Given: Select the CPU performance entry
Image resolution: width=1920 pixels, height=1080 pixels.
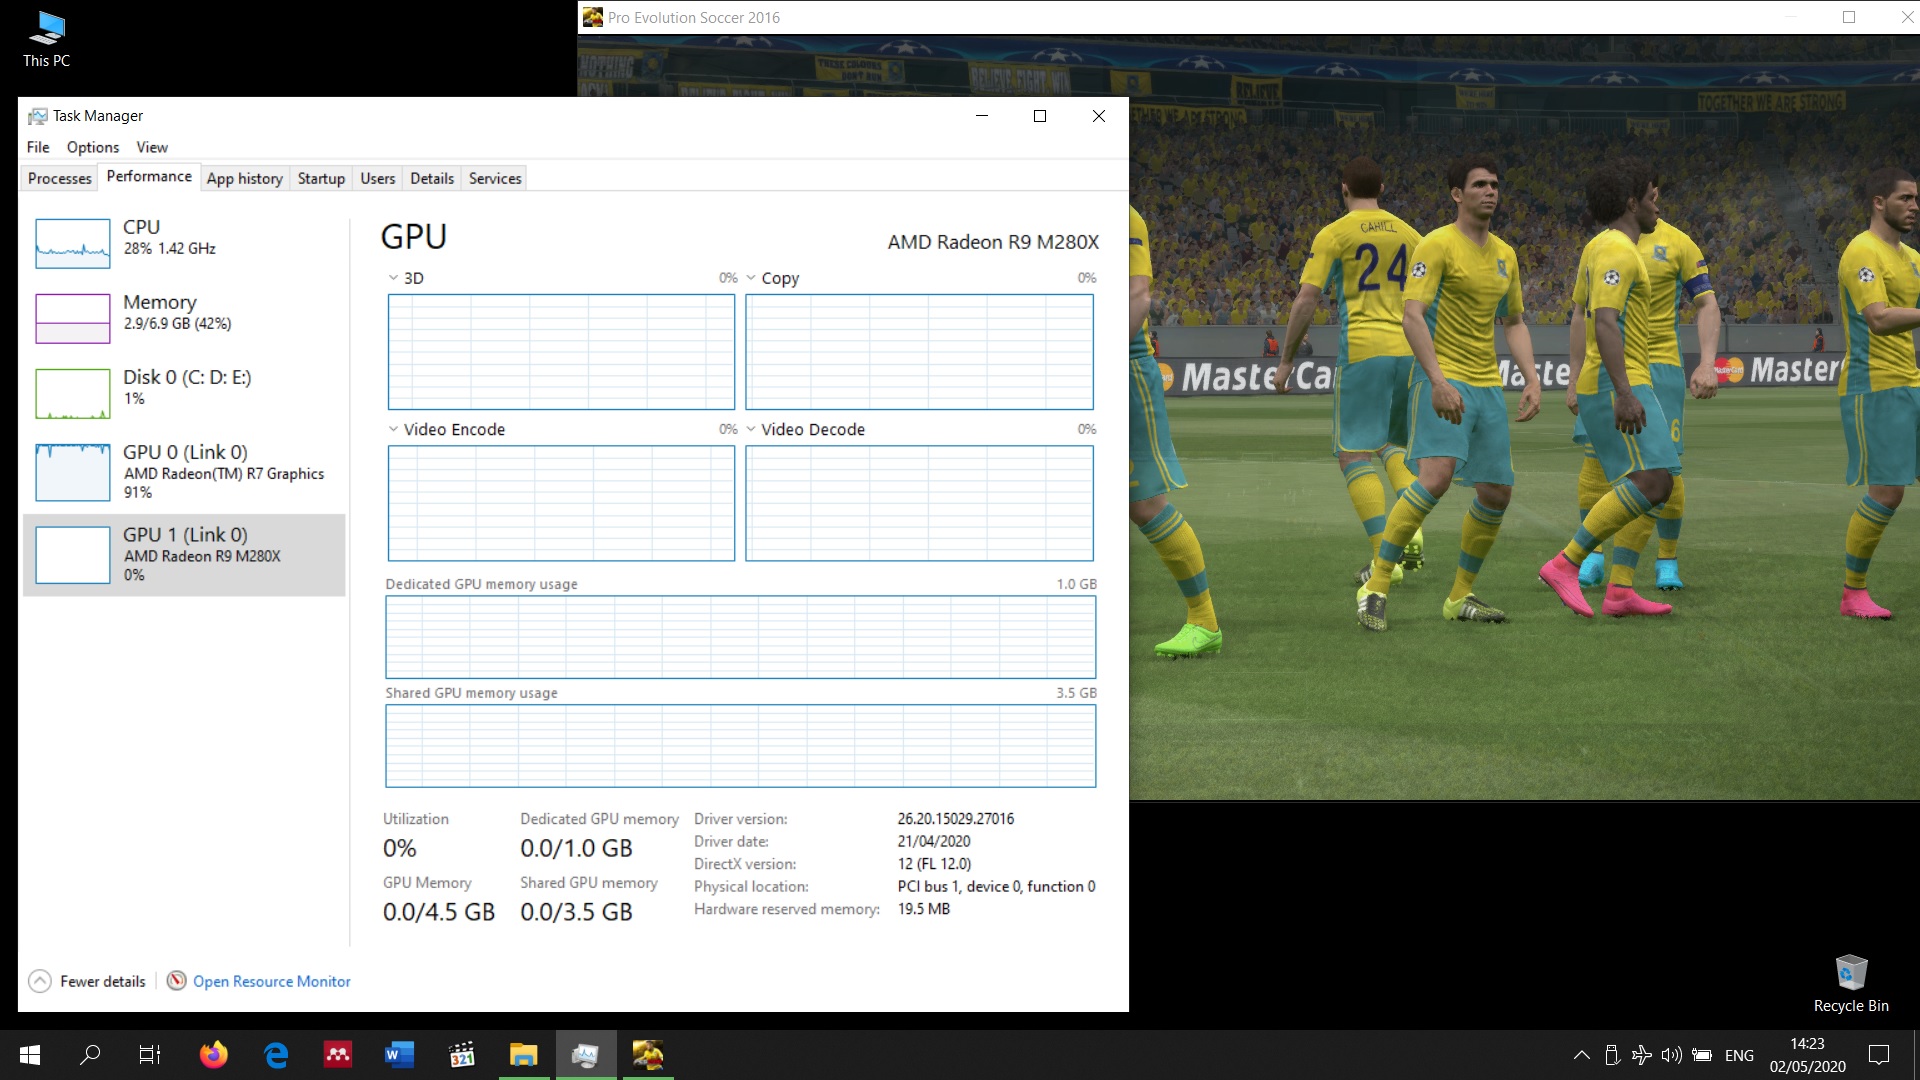Looking at the screenshot, I should [184, 243].
